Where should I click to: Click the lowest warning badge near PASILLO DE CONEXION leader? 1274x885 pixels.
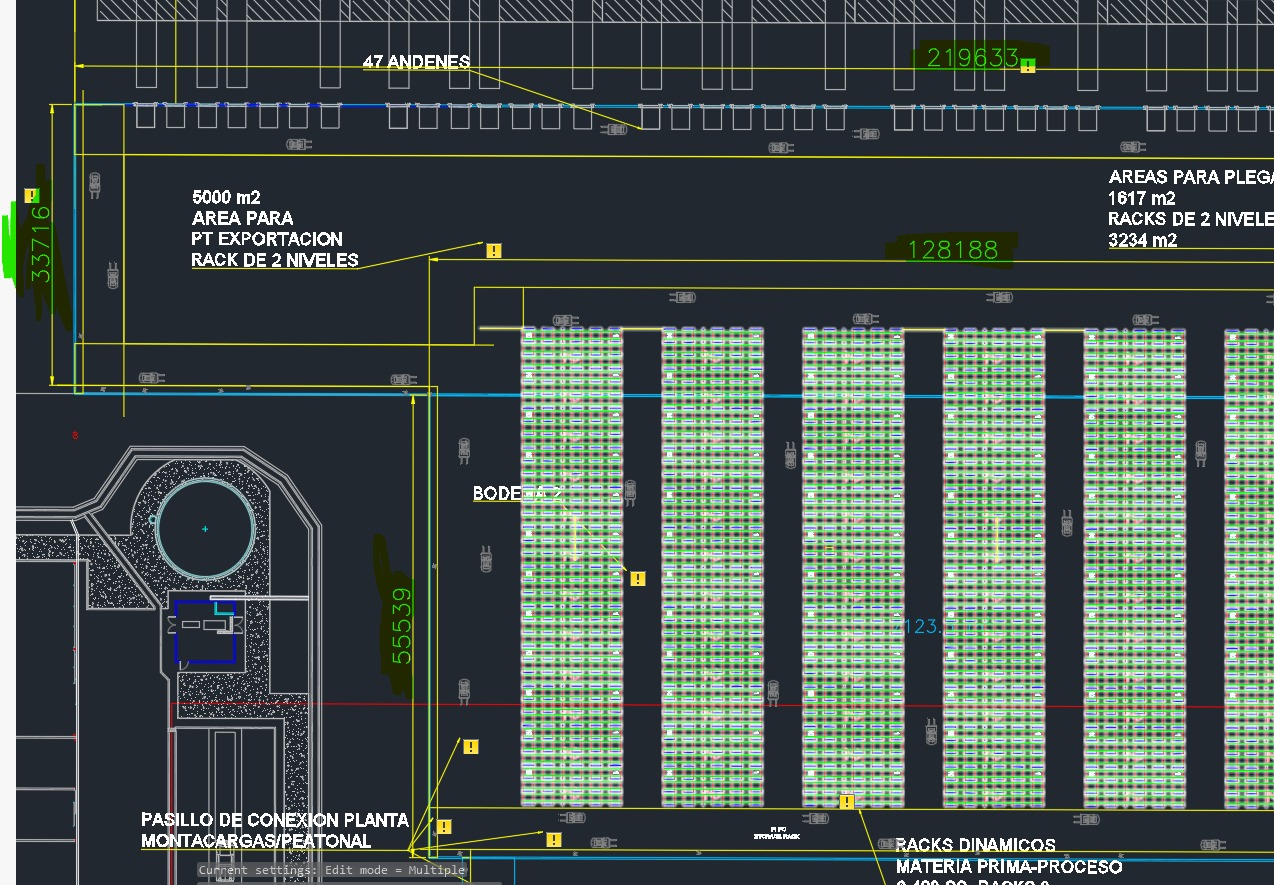coord(444,827)
